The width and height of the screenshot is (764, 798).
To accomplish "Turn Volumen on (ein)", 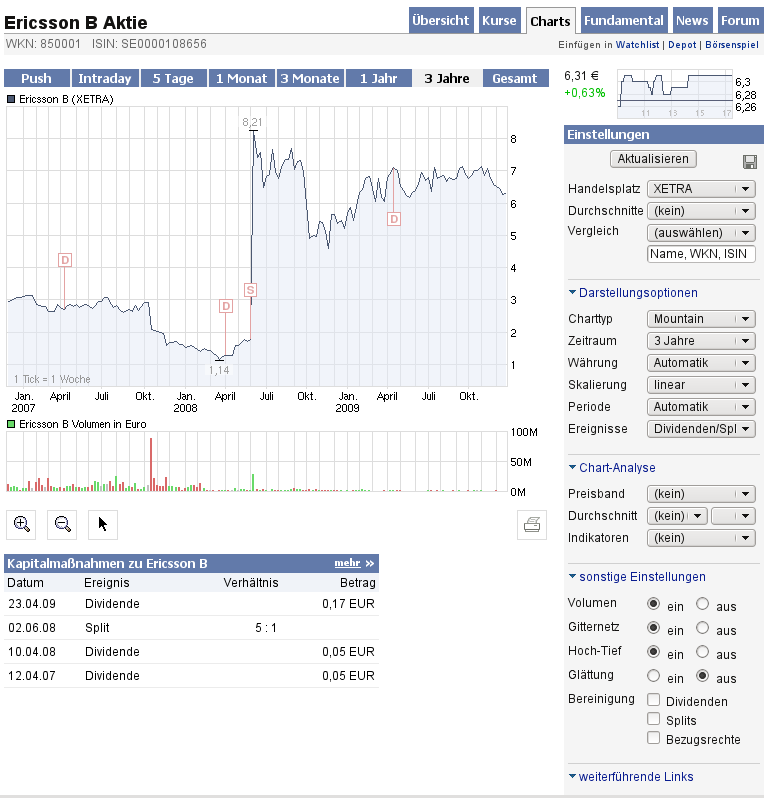I will click(653, 604).
